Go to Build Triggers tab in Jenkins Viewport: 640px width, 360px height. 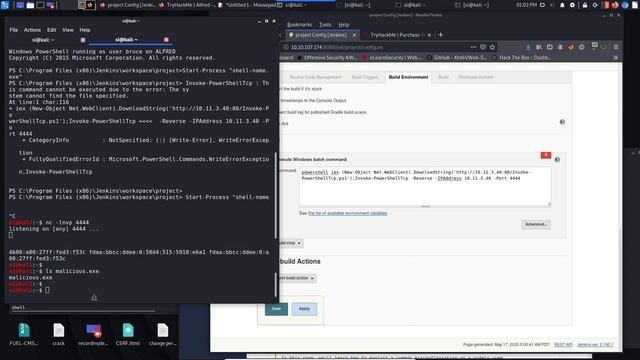tap(364, 77)
